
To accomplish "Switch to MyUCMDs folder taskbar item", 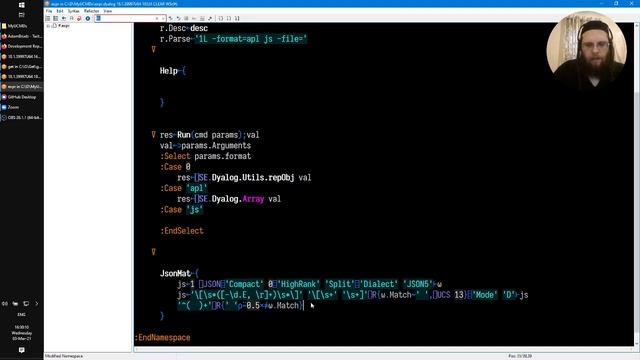I will 22,26.
